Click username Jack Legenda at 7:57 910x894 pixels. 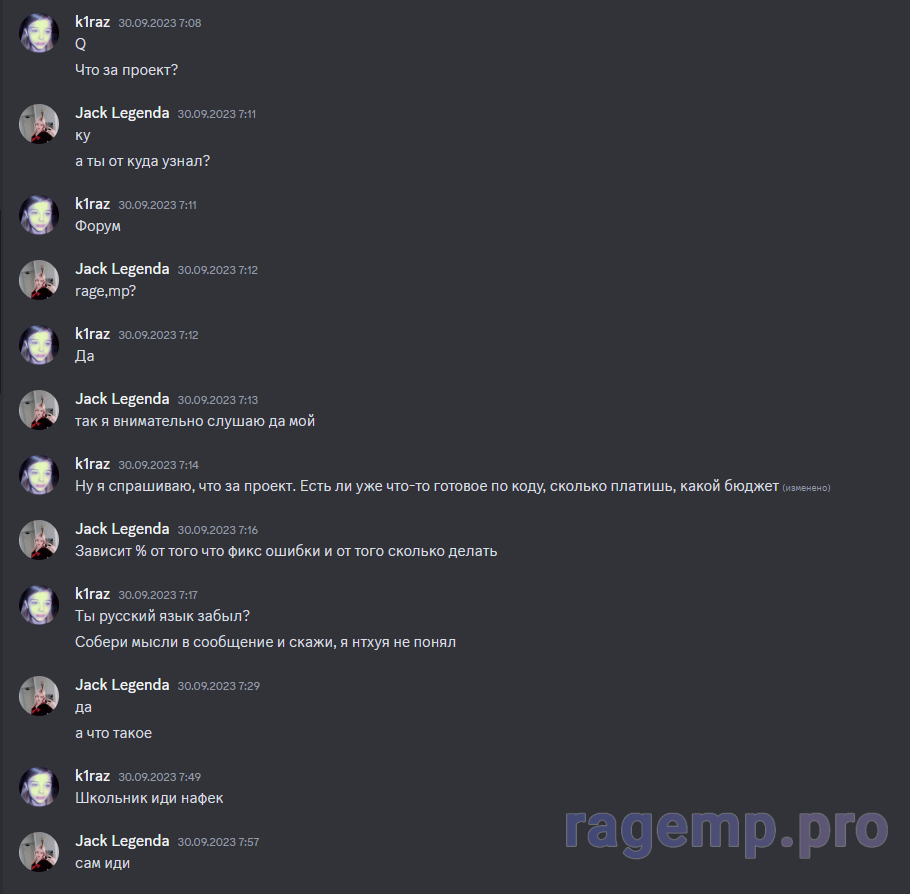coord(122,841)
